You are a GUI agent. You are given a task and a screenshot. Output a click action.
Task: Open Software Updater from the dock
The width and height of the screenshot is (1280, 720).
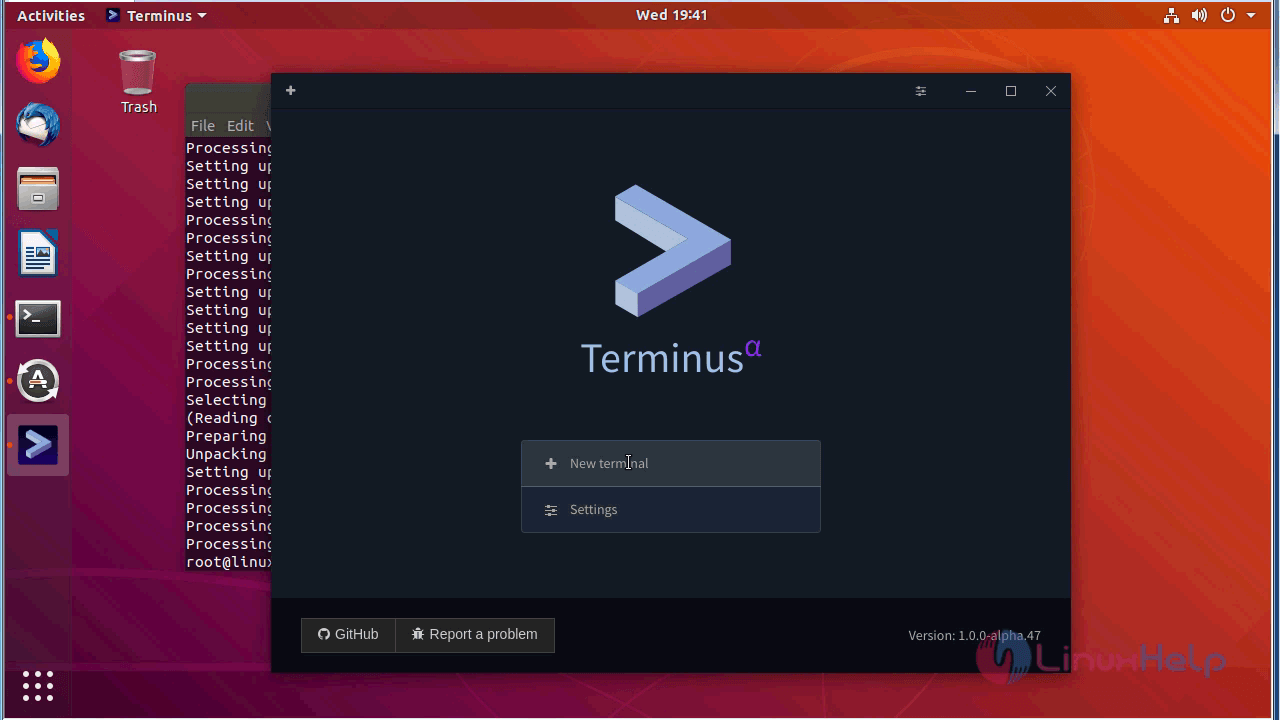pyautogui.click(x=38, y=381)
